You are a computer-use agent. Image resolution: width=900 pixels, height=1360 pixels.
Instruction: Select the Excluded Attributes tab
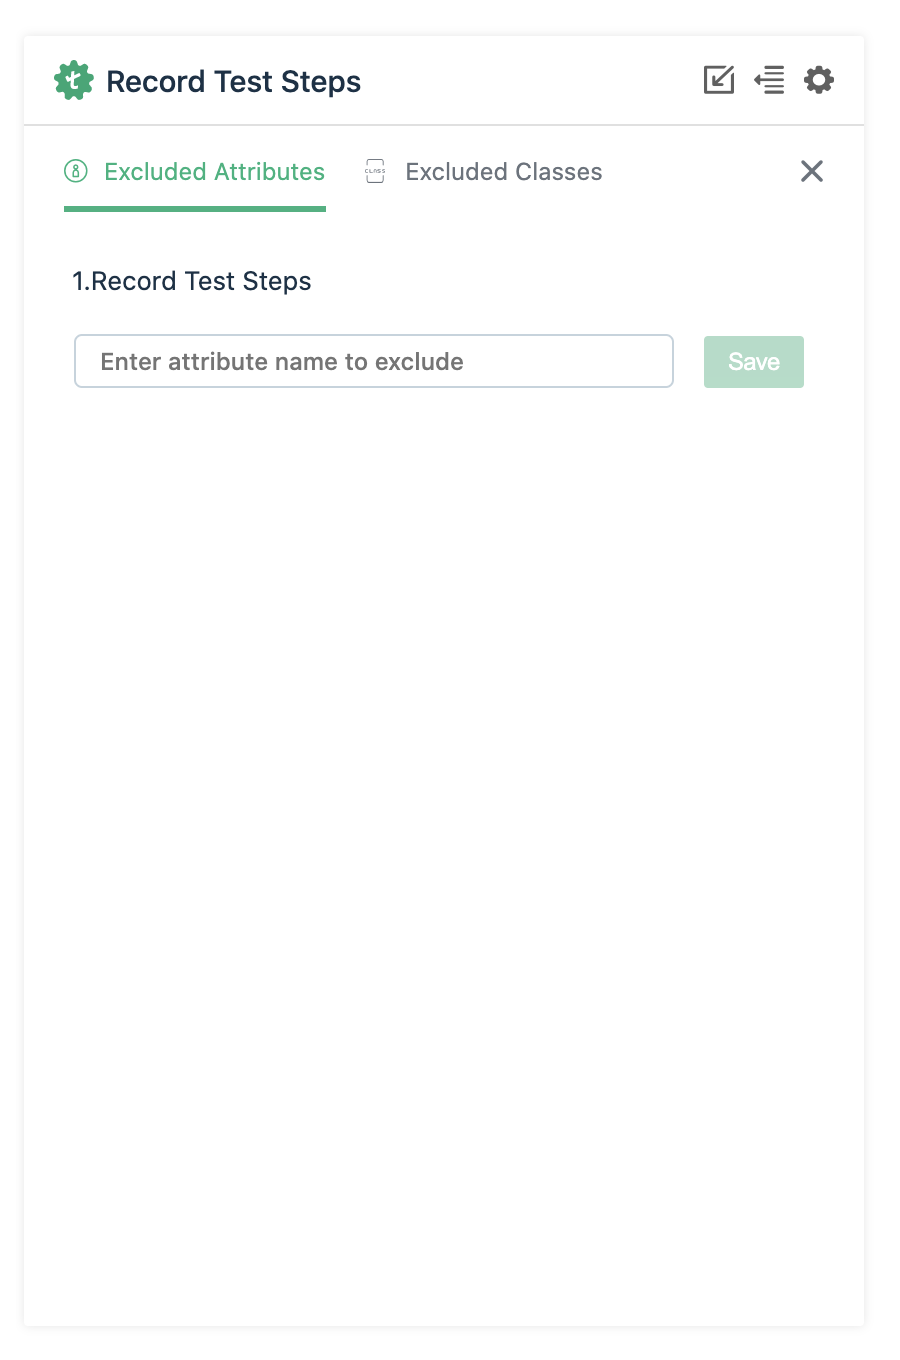214,171
